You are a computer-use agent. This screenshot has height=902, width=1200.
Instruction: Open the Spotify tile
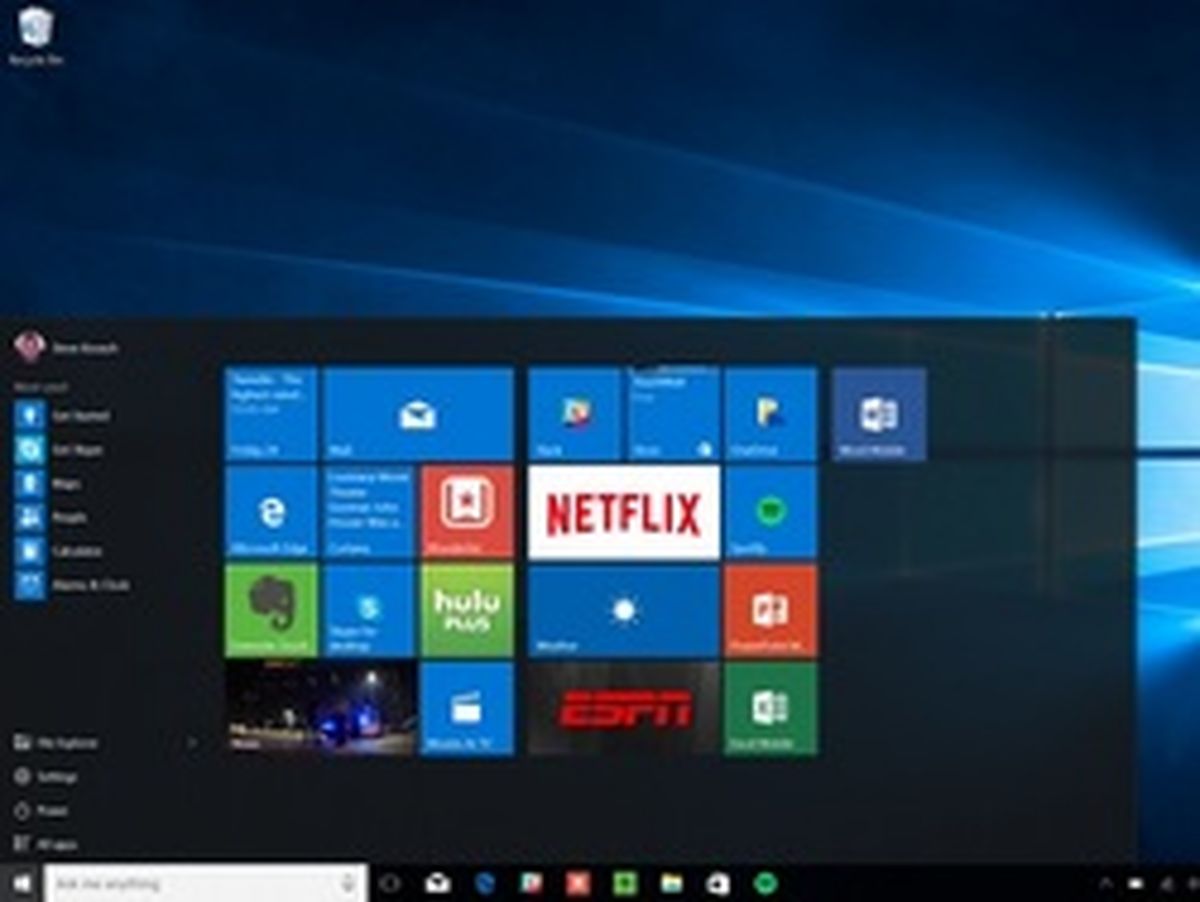[x=770, y=511]
